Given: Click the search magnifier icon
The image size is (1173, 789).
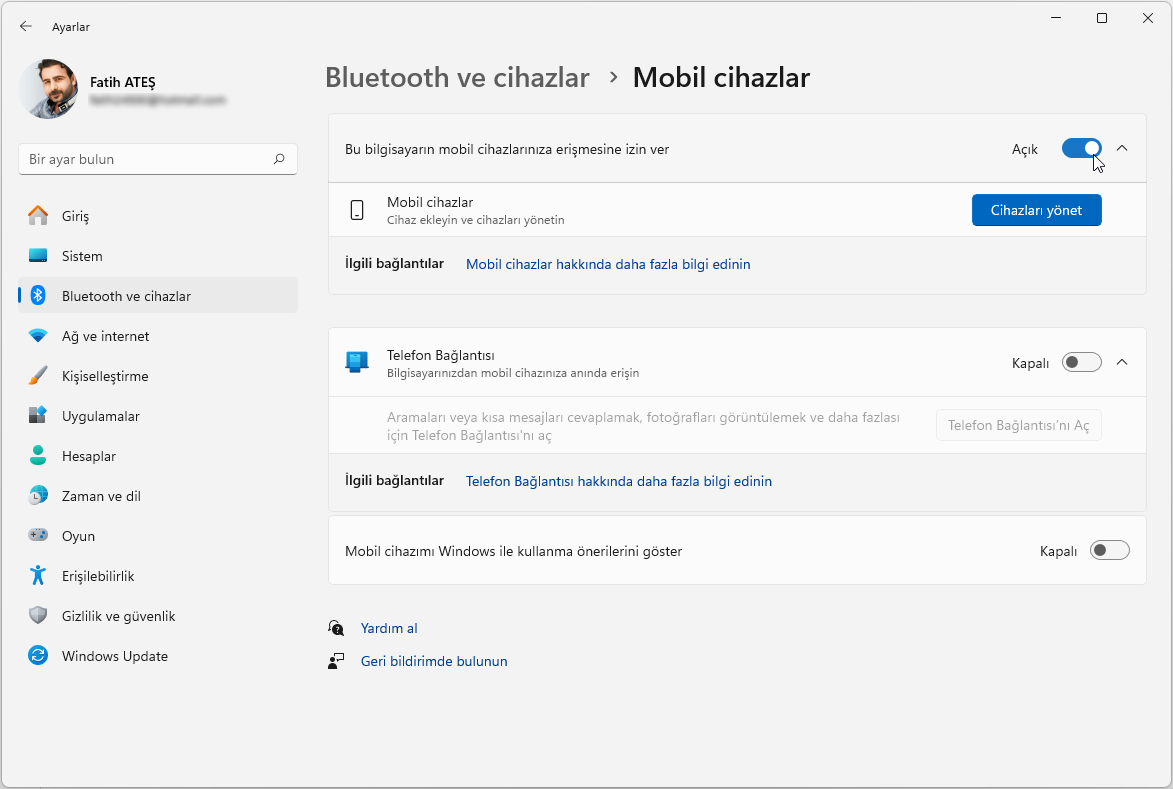Looking at the screenshot, I should coord(279,159).
